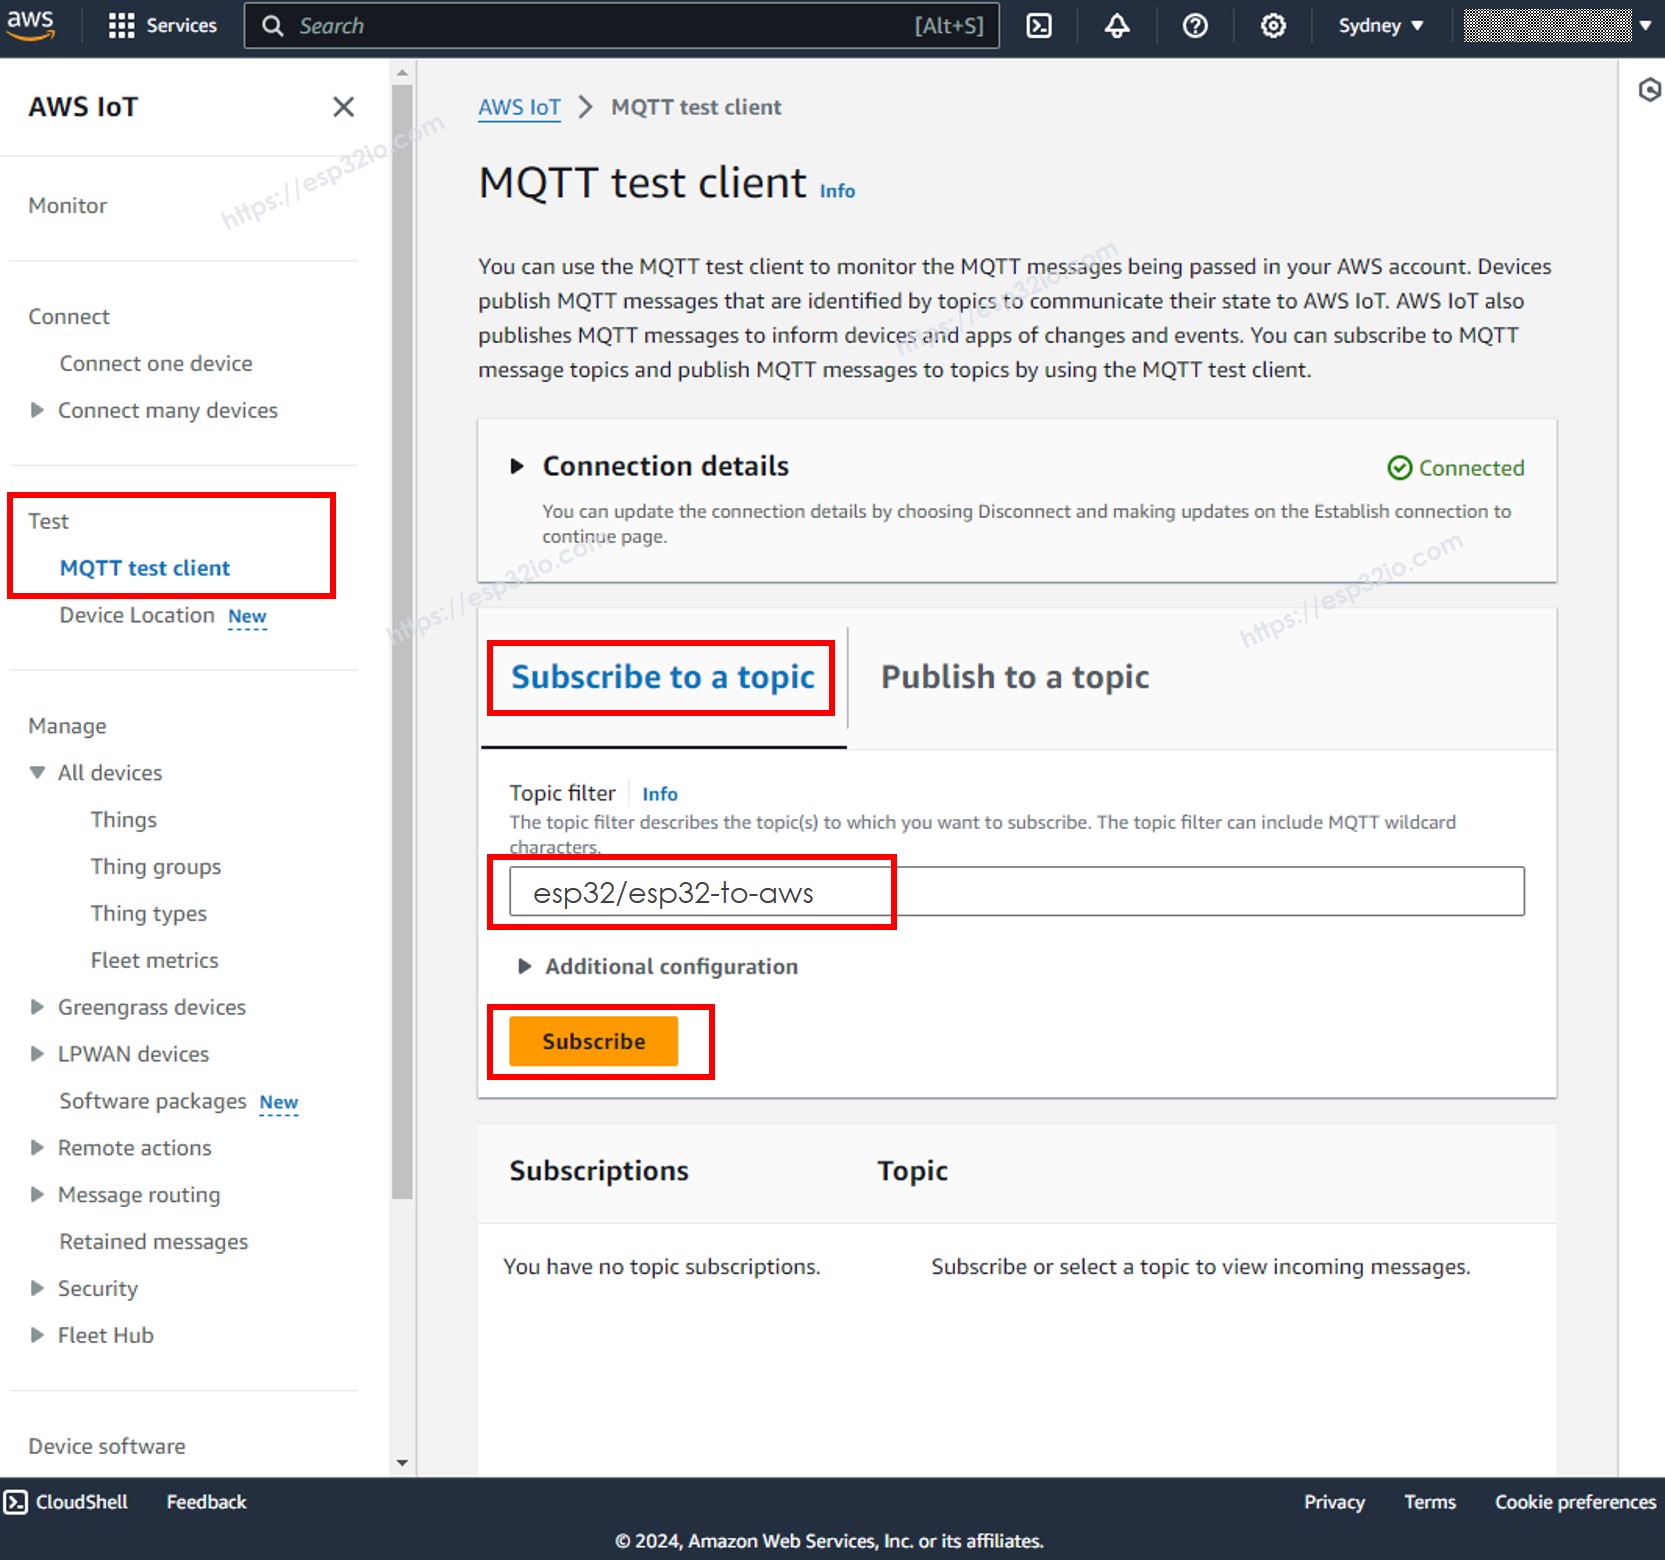The height and width of the screenshot is (1560, 1665).
Task: Click the search magnifier icon
Action: pos(271,25)
